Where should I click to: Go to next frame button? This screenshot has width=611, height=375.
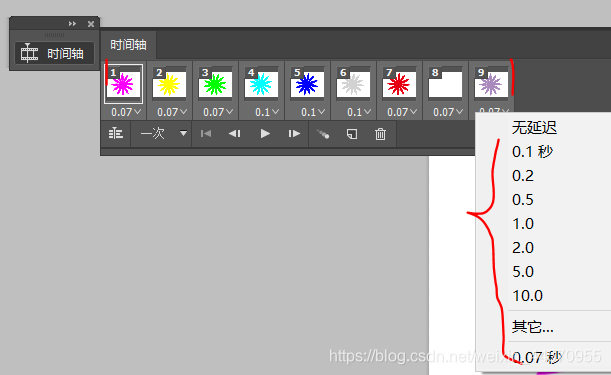tap(294, 134)
